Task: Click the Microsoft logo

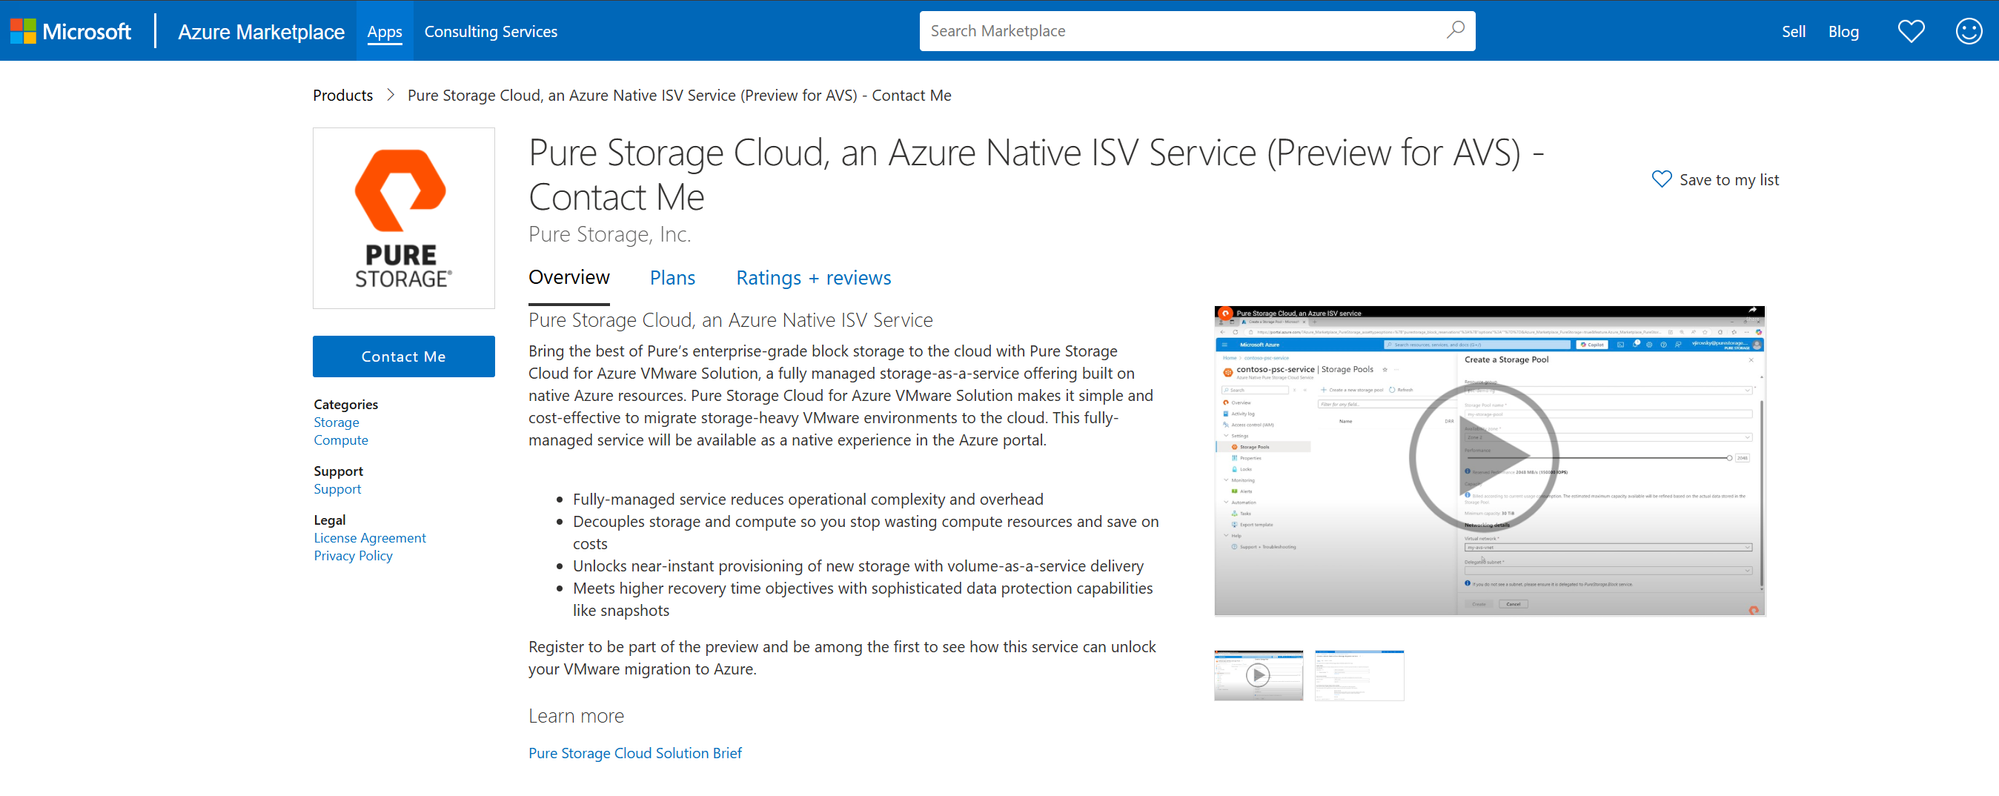Action: click(x=71, y=31)
